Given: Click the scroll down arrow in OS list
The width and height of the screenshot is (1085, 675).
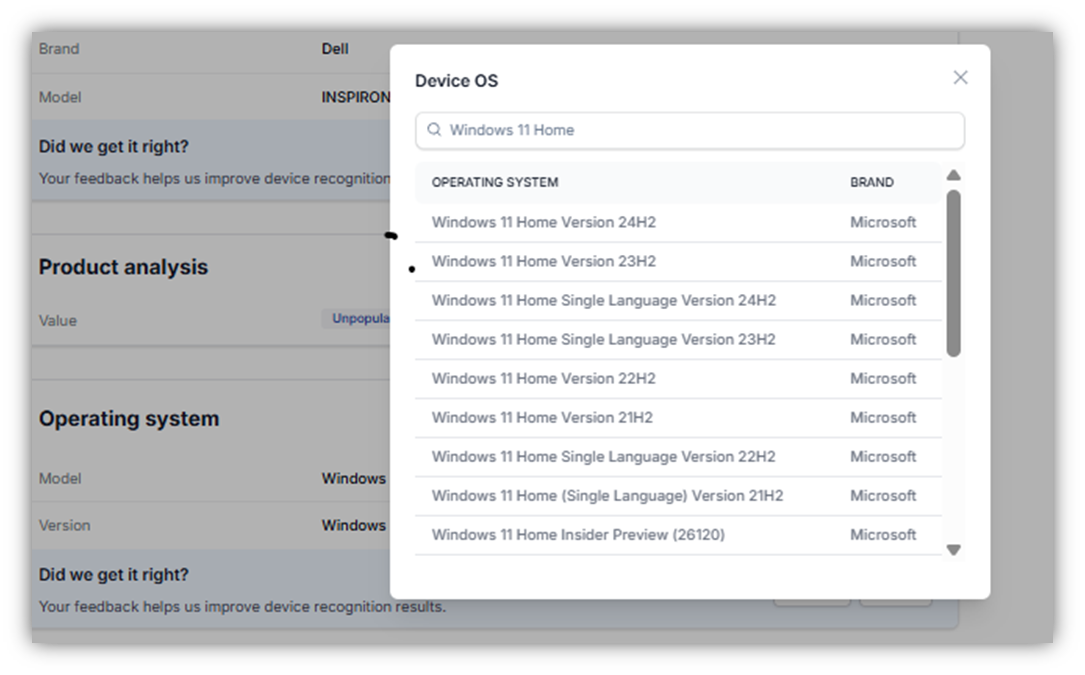Looking at the screenshot, I should 954,550.
